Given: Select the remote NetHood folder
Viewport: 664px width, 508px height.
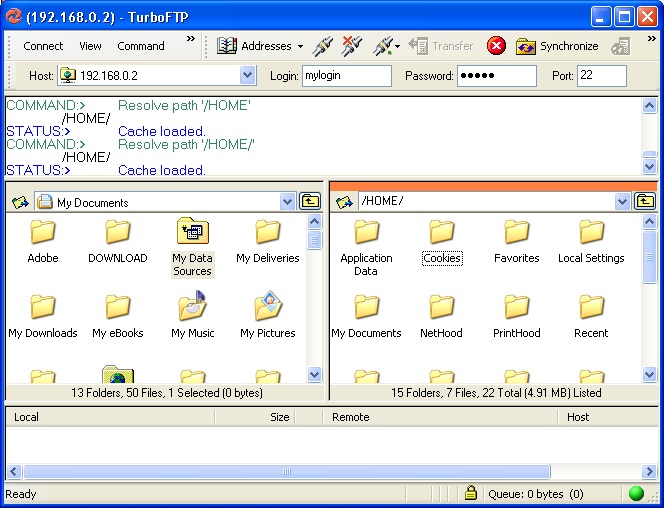Looking at the screenshot, I should point(441,317).
